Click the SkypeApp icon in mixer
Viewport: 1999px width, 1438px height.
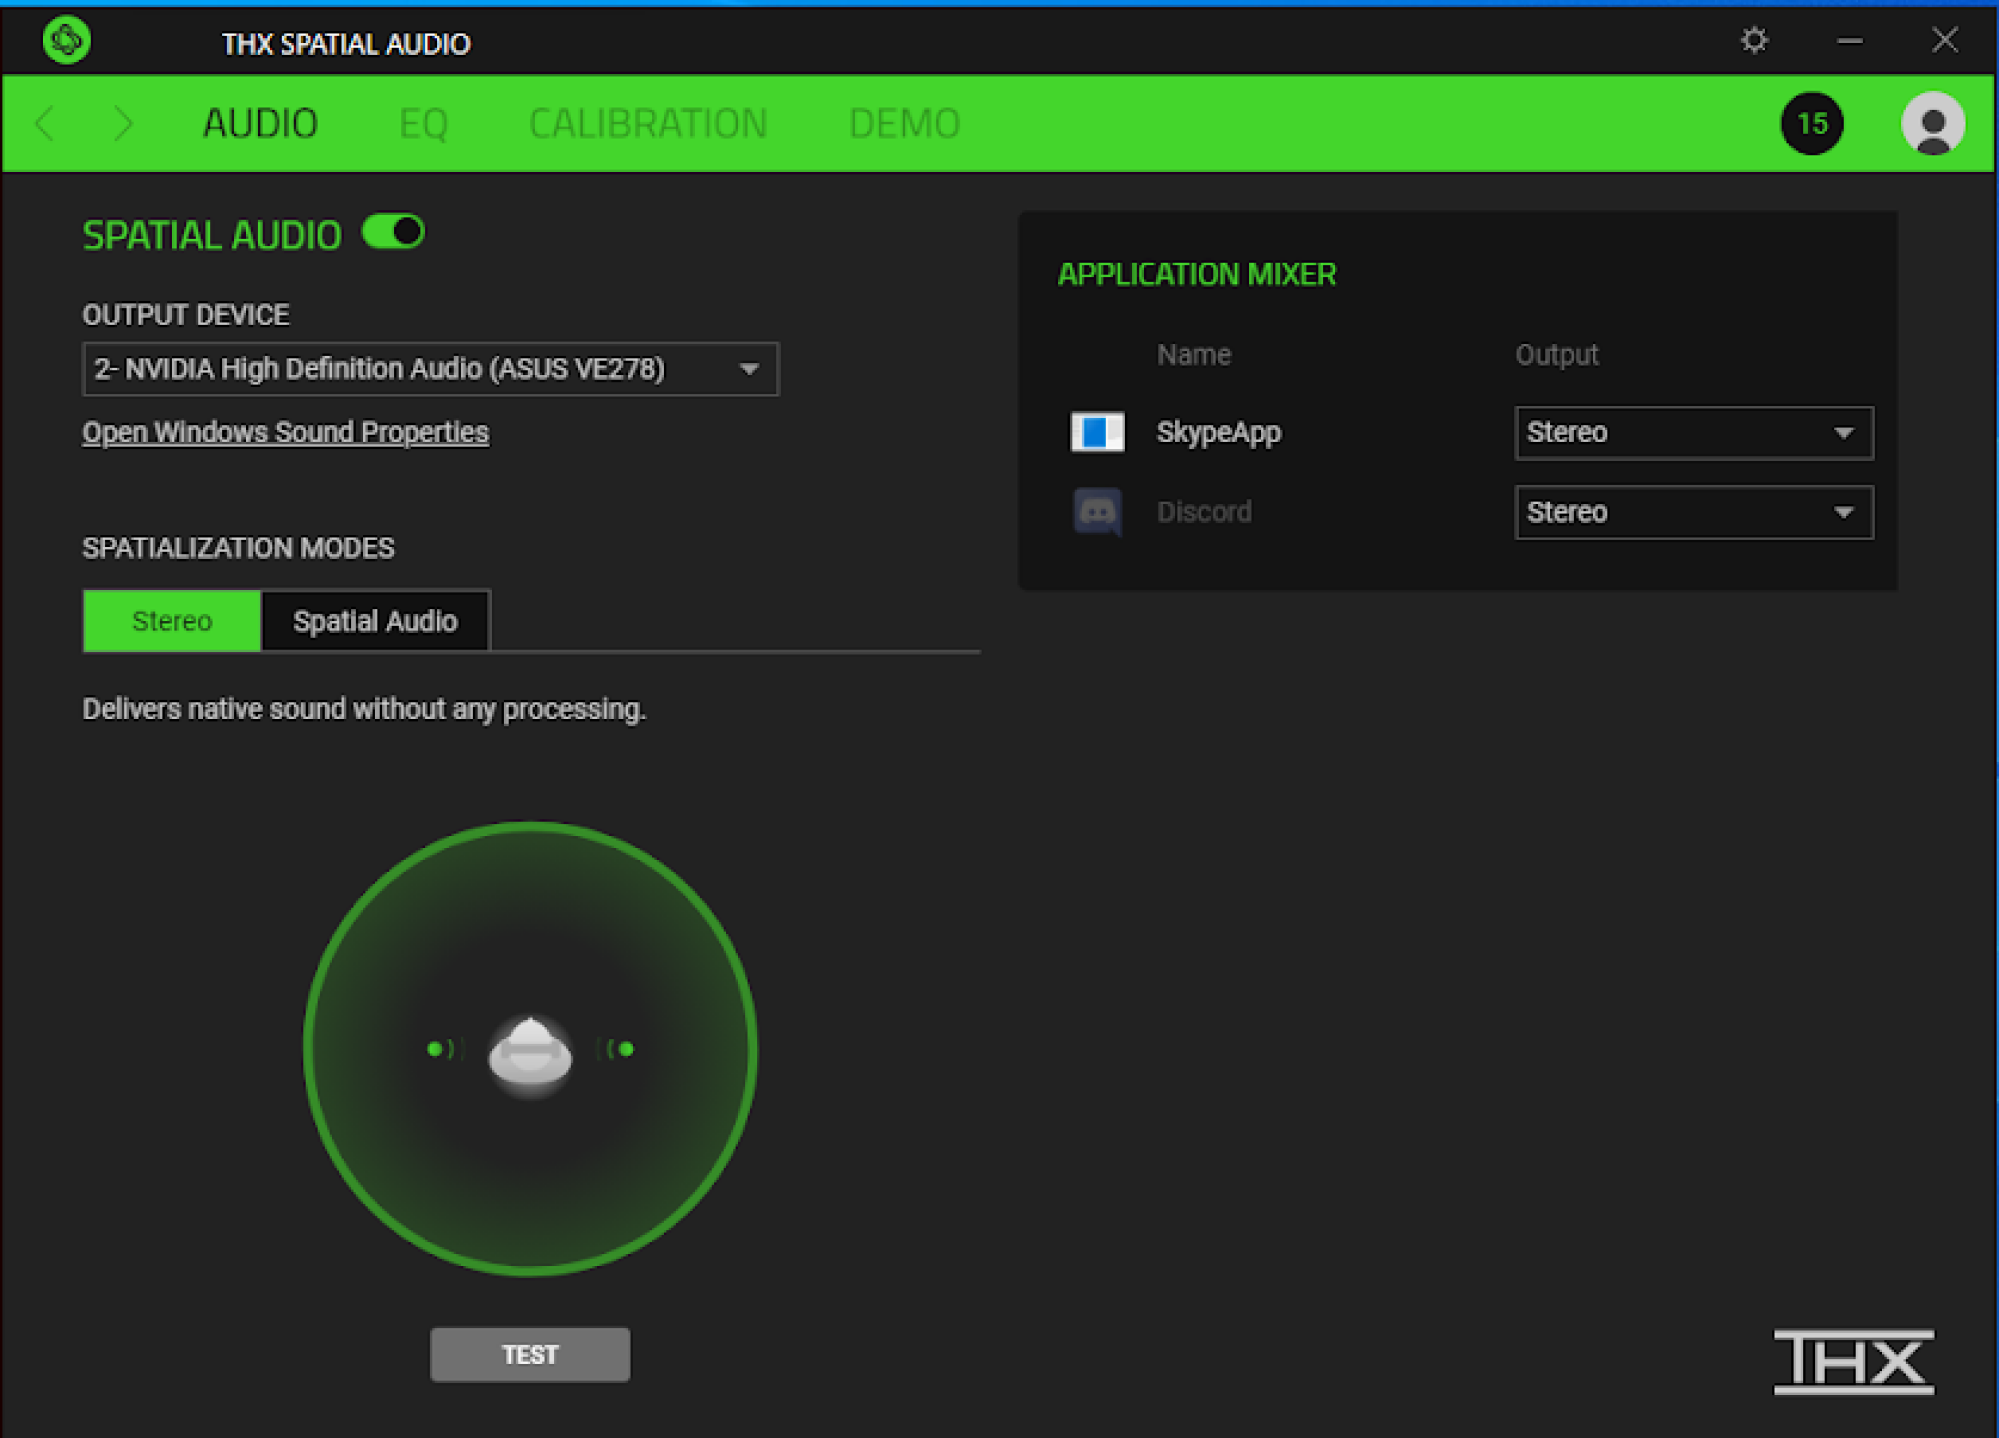[x=1097, y=432]
